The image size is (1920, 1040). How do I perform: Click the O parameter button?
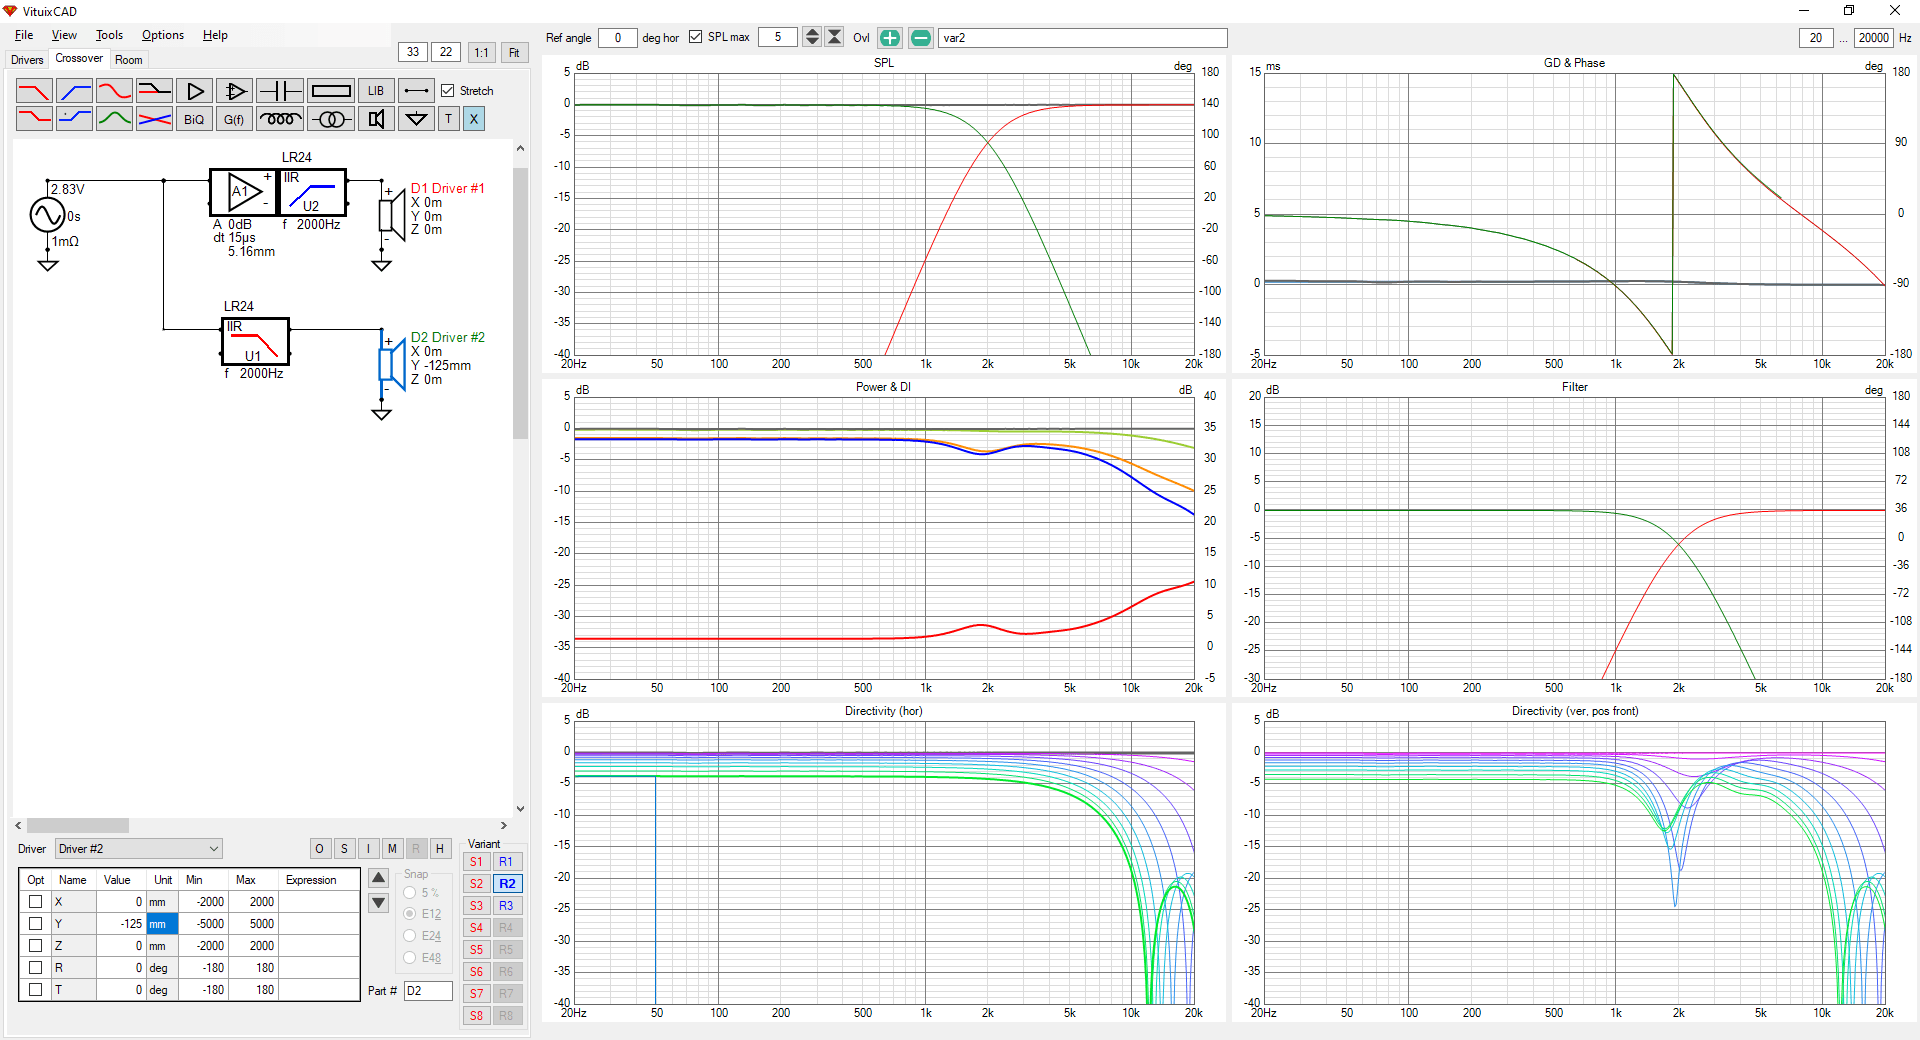pos(319,849)
